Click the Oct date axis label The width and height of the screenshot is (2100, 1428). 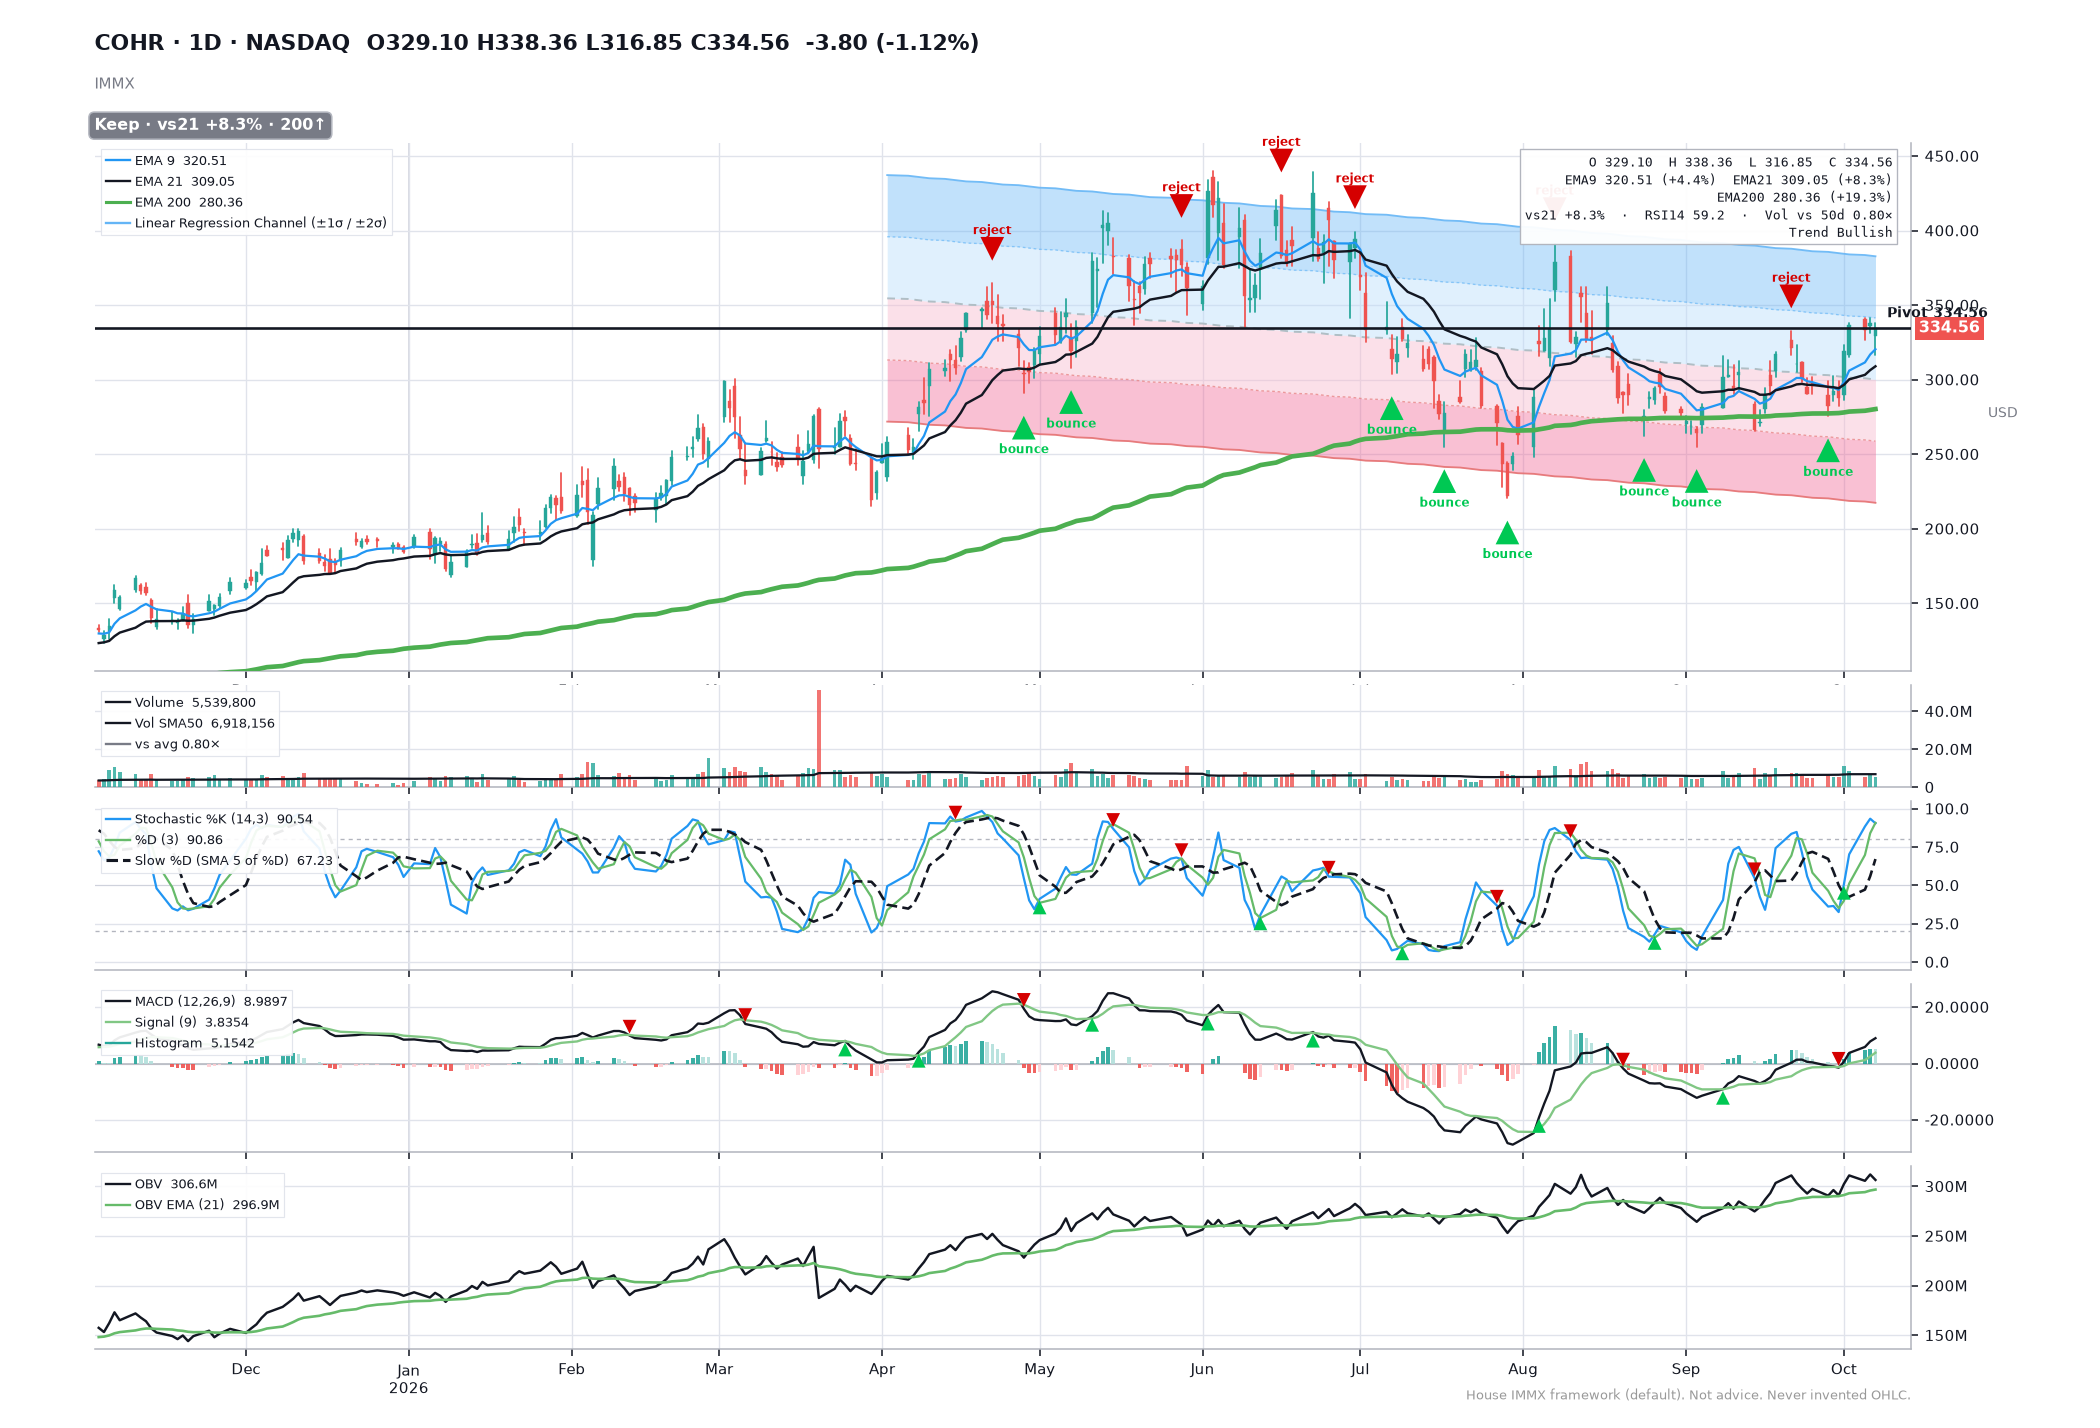pos(1843,1370)
